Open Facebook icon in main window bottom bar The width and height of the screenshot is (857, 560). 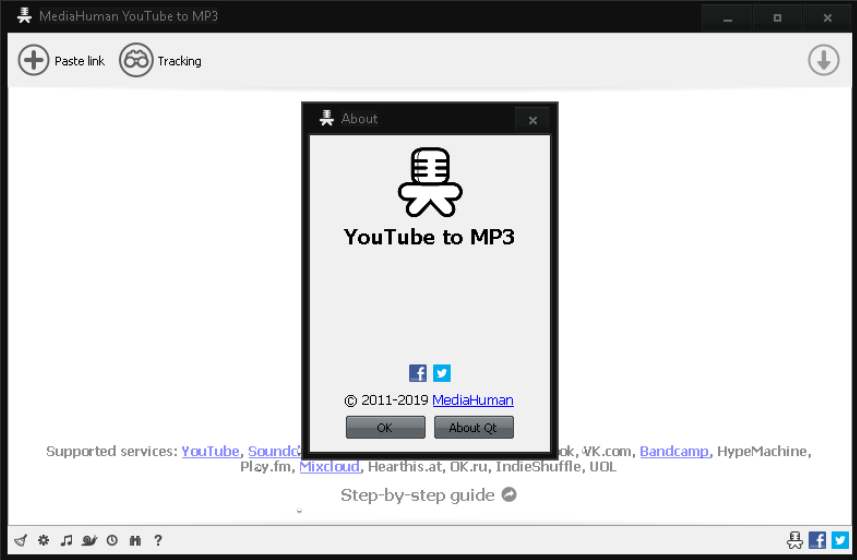pyautogui.click(x=818, y=540)
